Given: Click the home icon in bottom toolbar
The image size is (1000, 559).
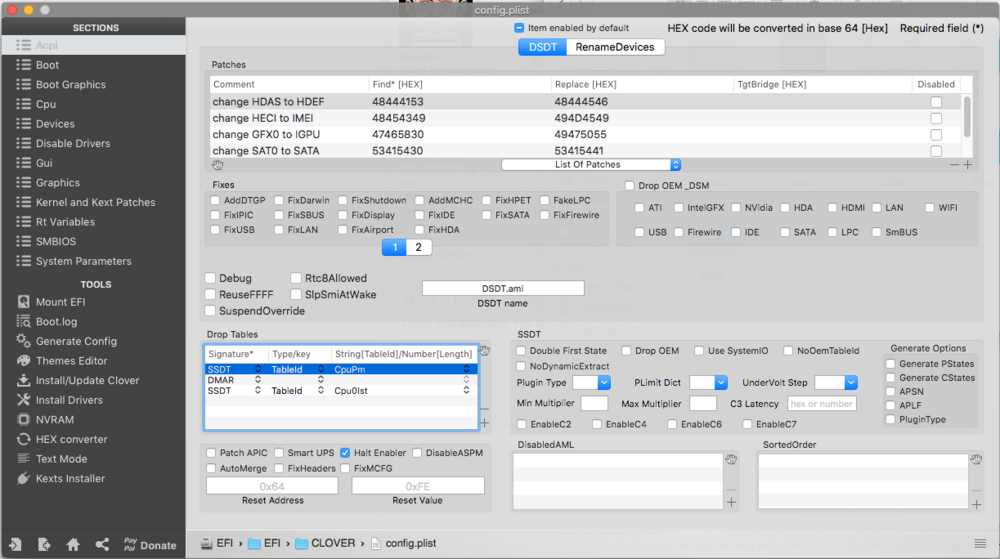Looking at the screenshot, I should [73, 545].
